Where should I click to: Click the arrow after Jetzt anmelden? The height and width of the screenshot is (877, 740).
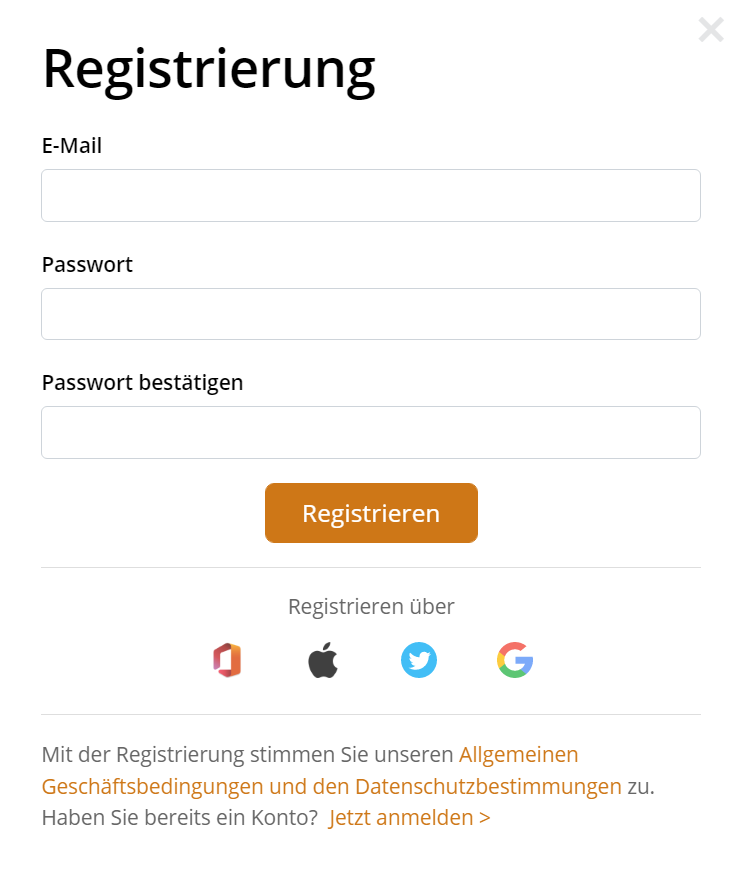[x=484, y=818]
